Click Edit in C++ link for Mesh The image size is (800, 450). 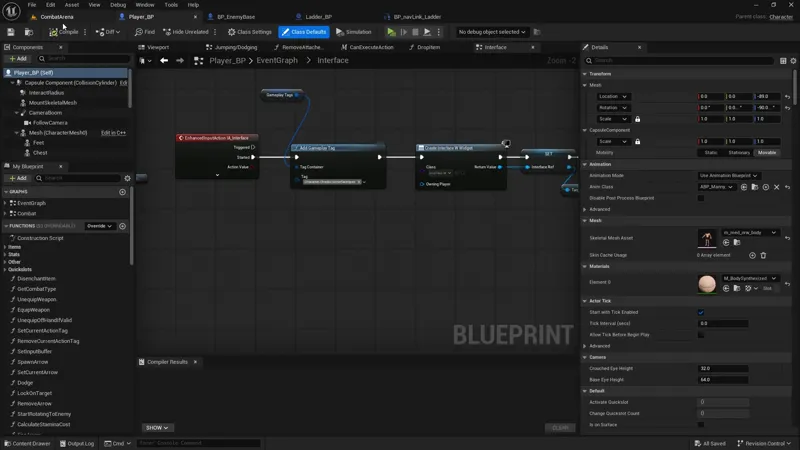pos(113,133)
